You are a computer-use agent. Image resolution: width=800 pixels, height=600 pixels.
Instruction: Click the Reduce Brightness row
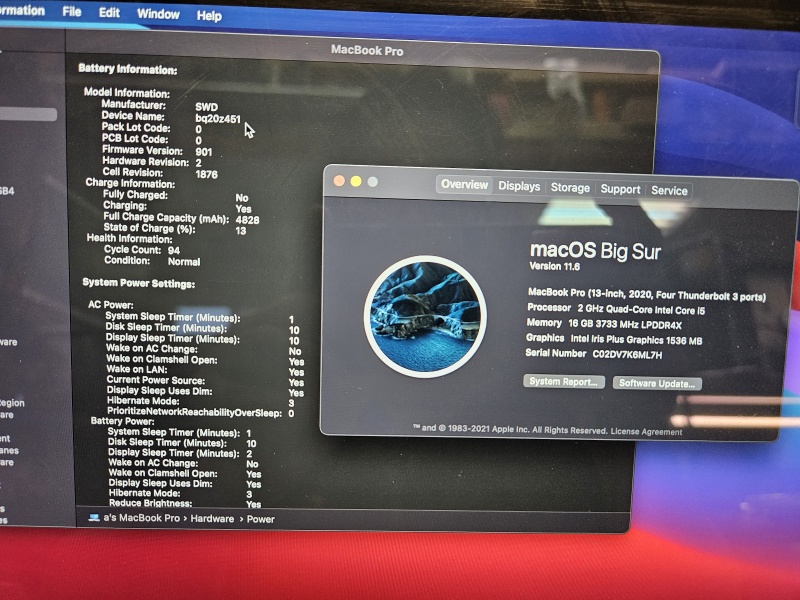click(x=185, y=504)
